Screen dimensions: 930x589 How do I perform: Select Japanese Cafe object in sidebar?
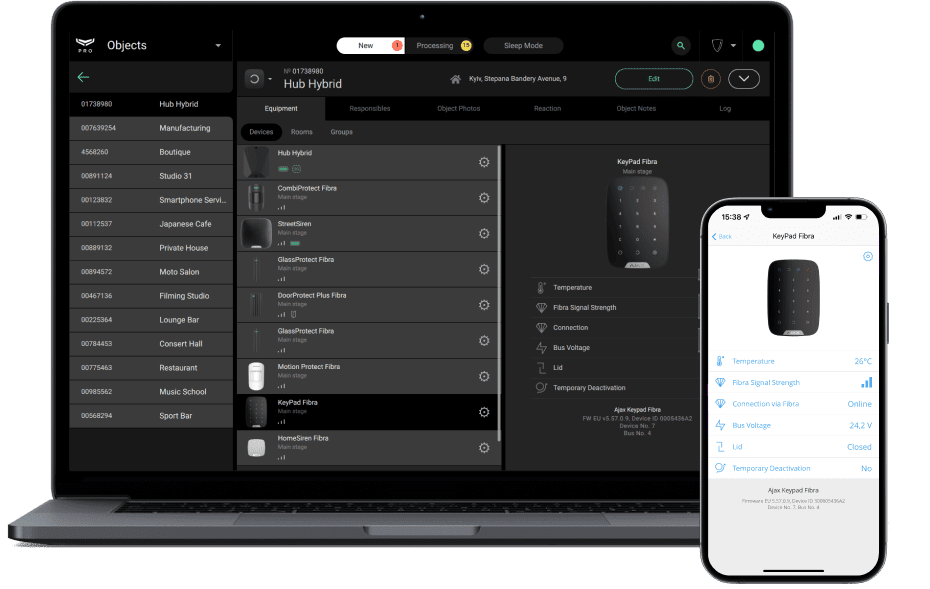151,224
